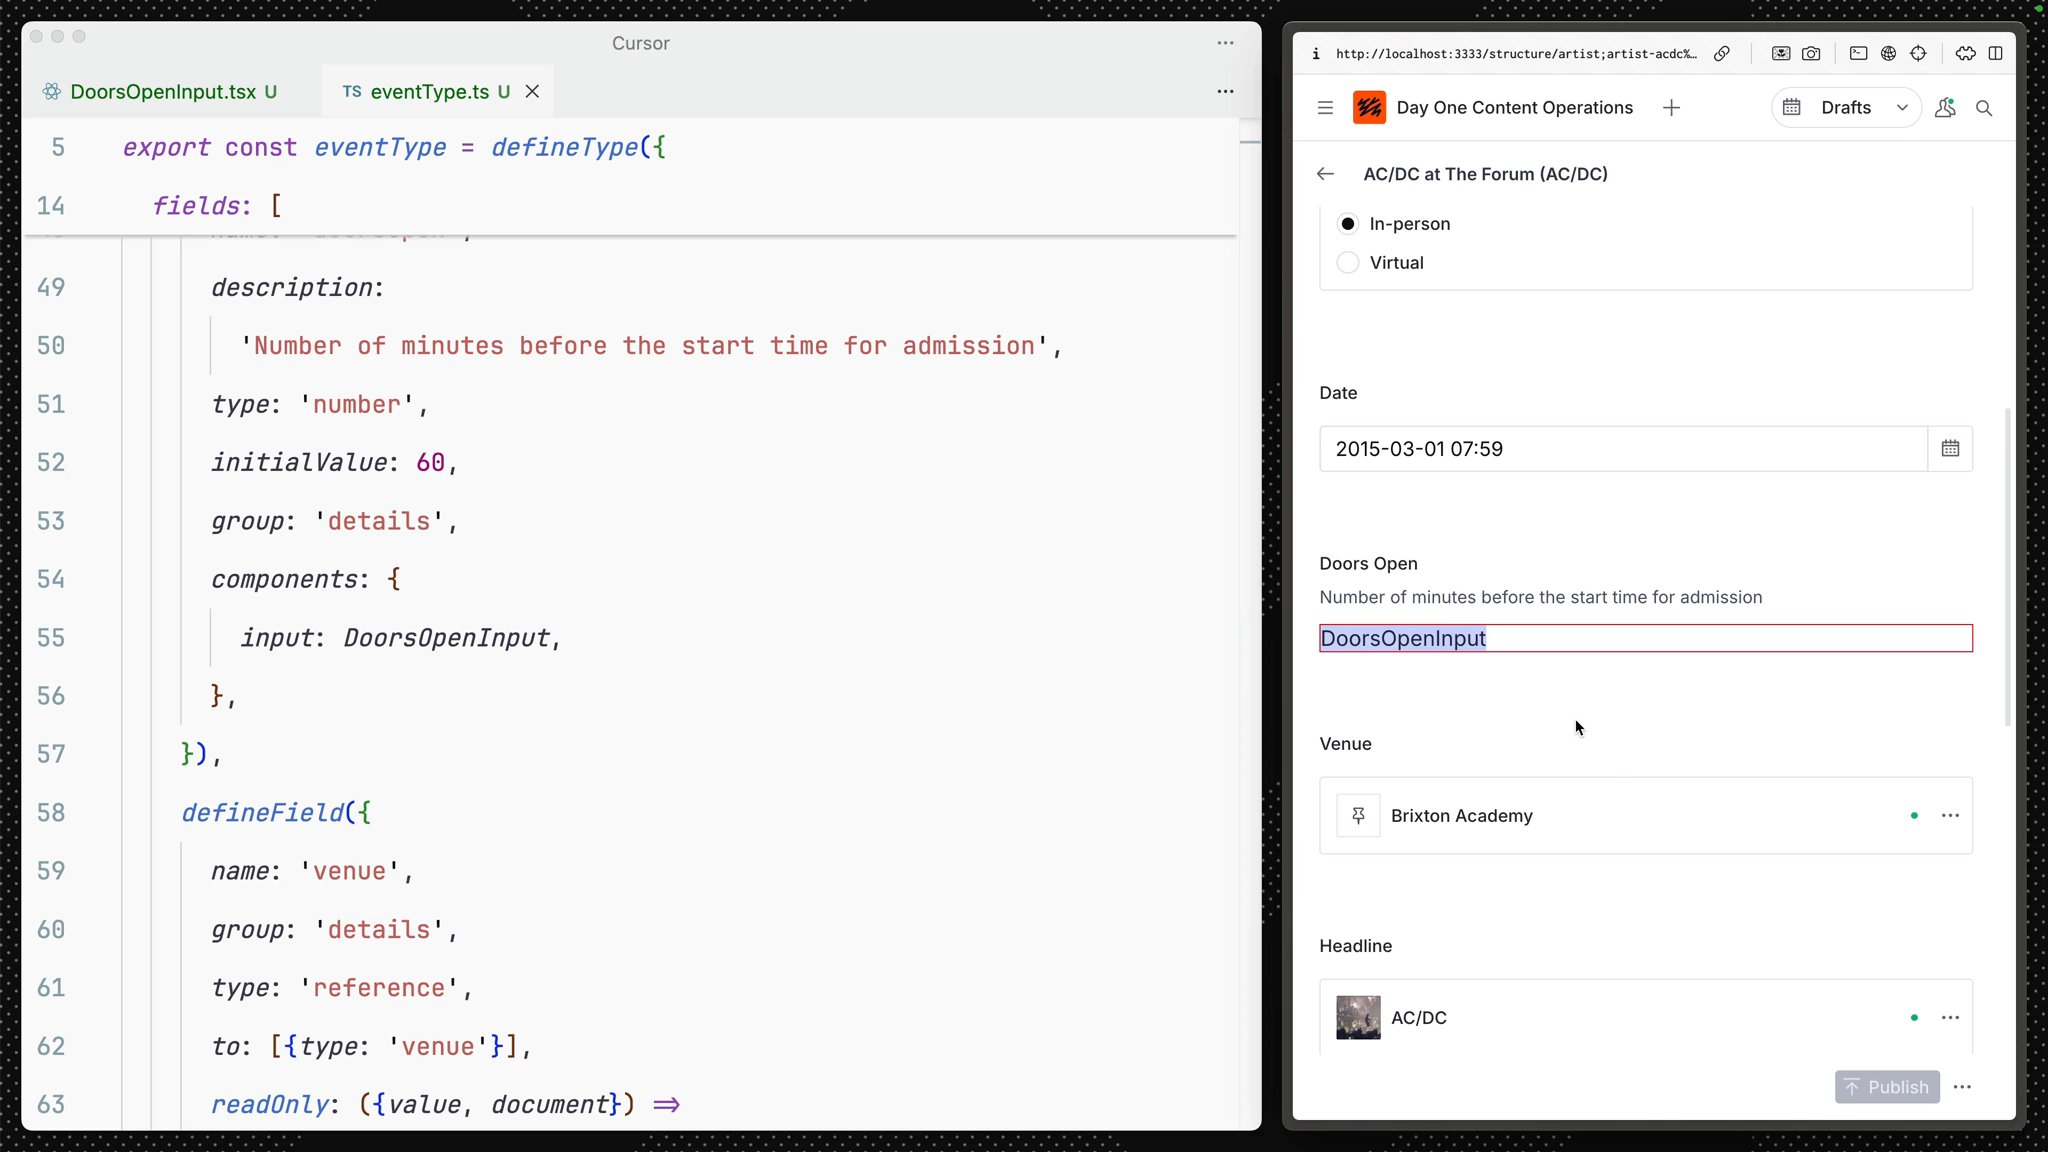Close the eventType.ts tab

pos(533,92)
